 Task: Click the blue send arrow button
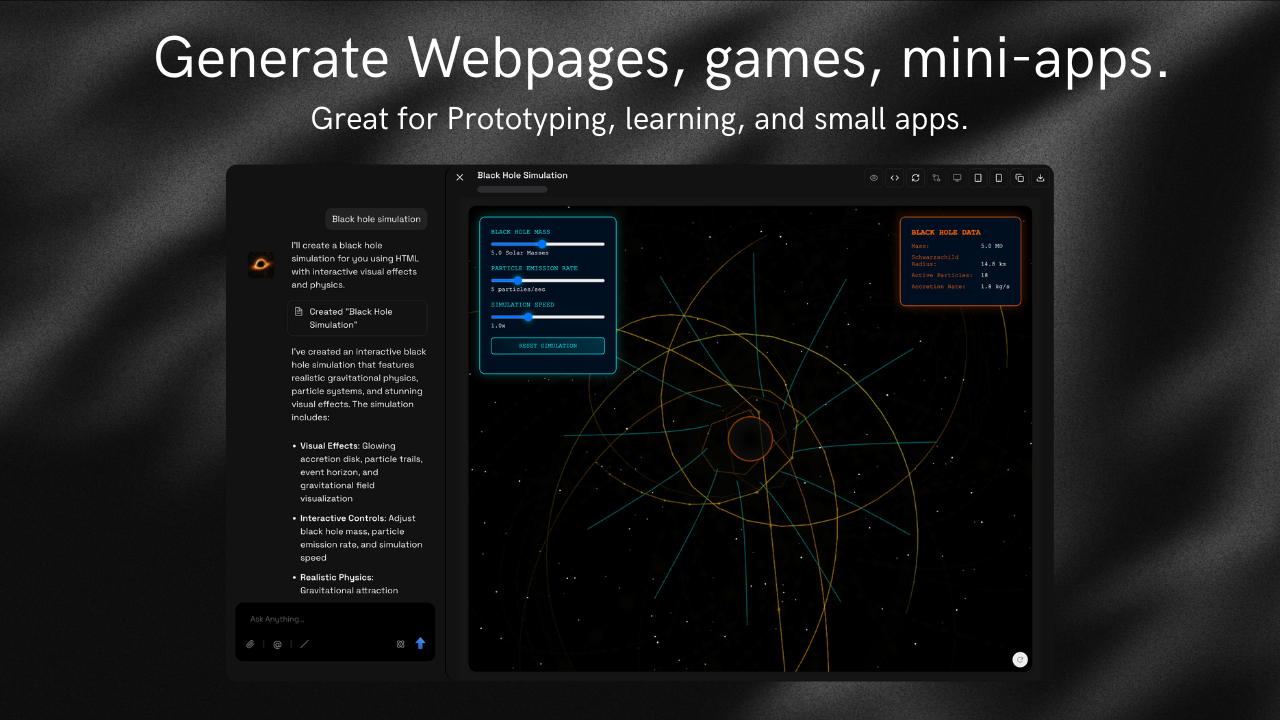click(x=421, y=644)
